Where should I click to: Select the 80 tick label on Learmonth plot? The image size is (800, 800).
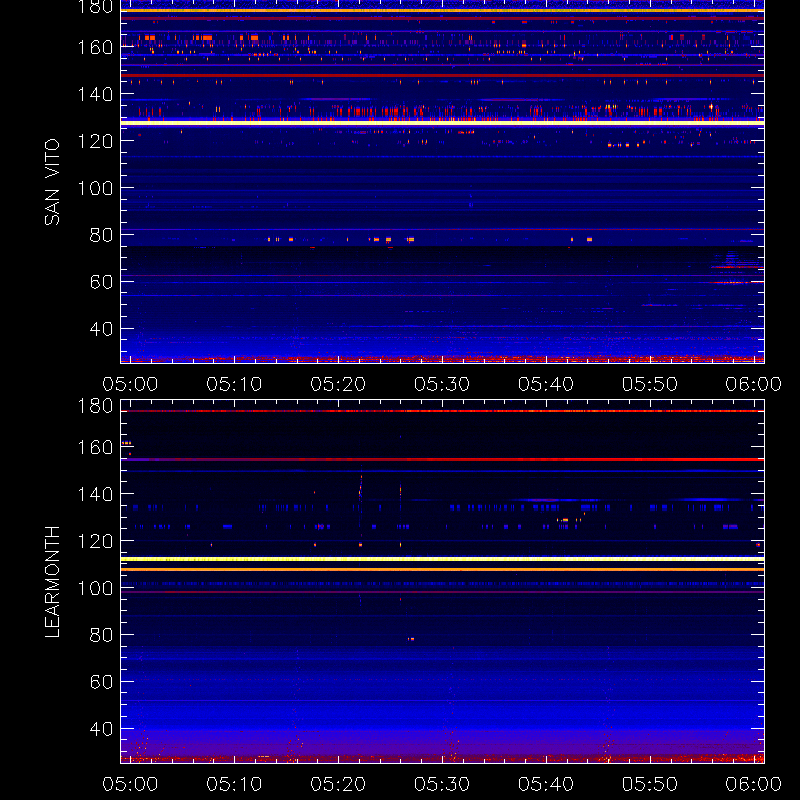pos(101,635)
